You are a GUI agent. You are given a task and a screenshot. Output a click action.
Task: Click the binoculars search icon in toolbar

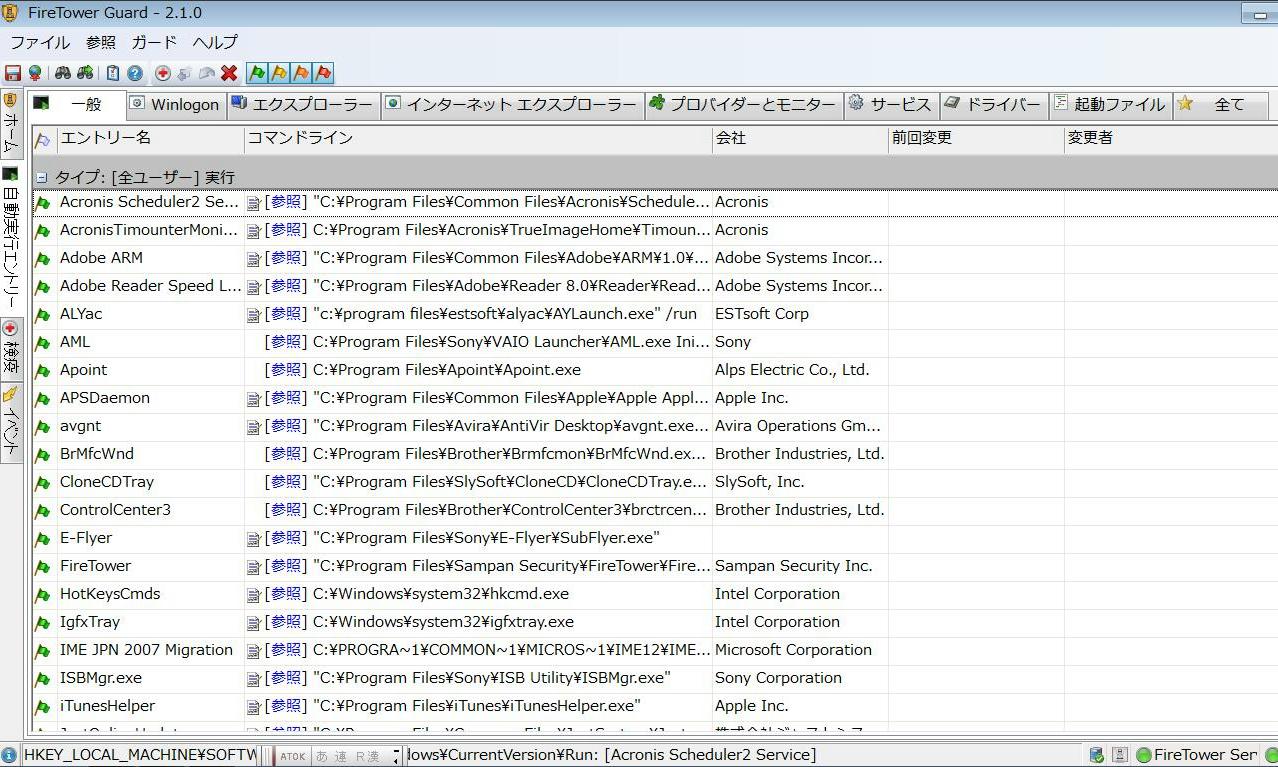[x=62, y=73]
